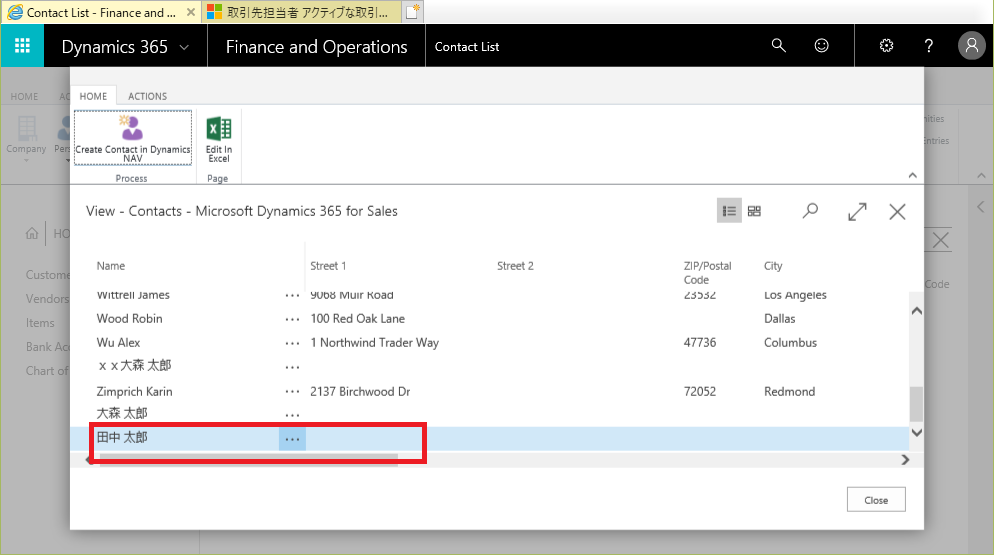The image size is (994, 555).
Task: Open more options for Wood Robin
Action: [x=292, y=319]
